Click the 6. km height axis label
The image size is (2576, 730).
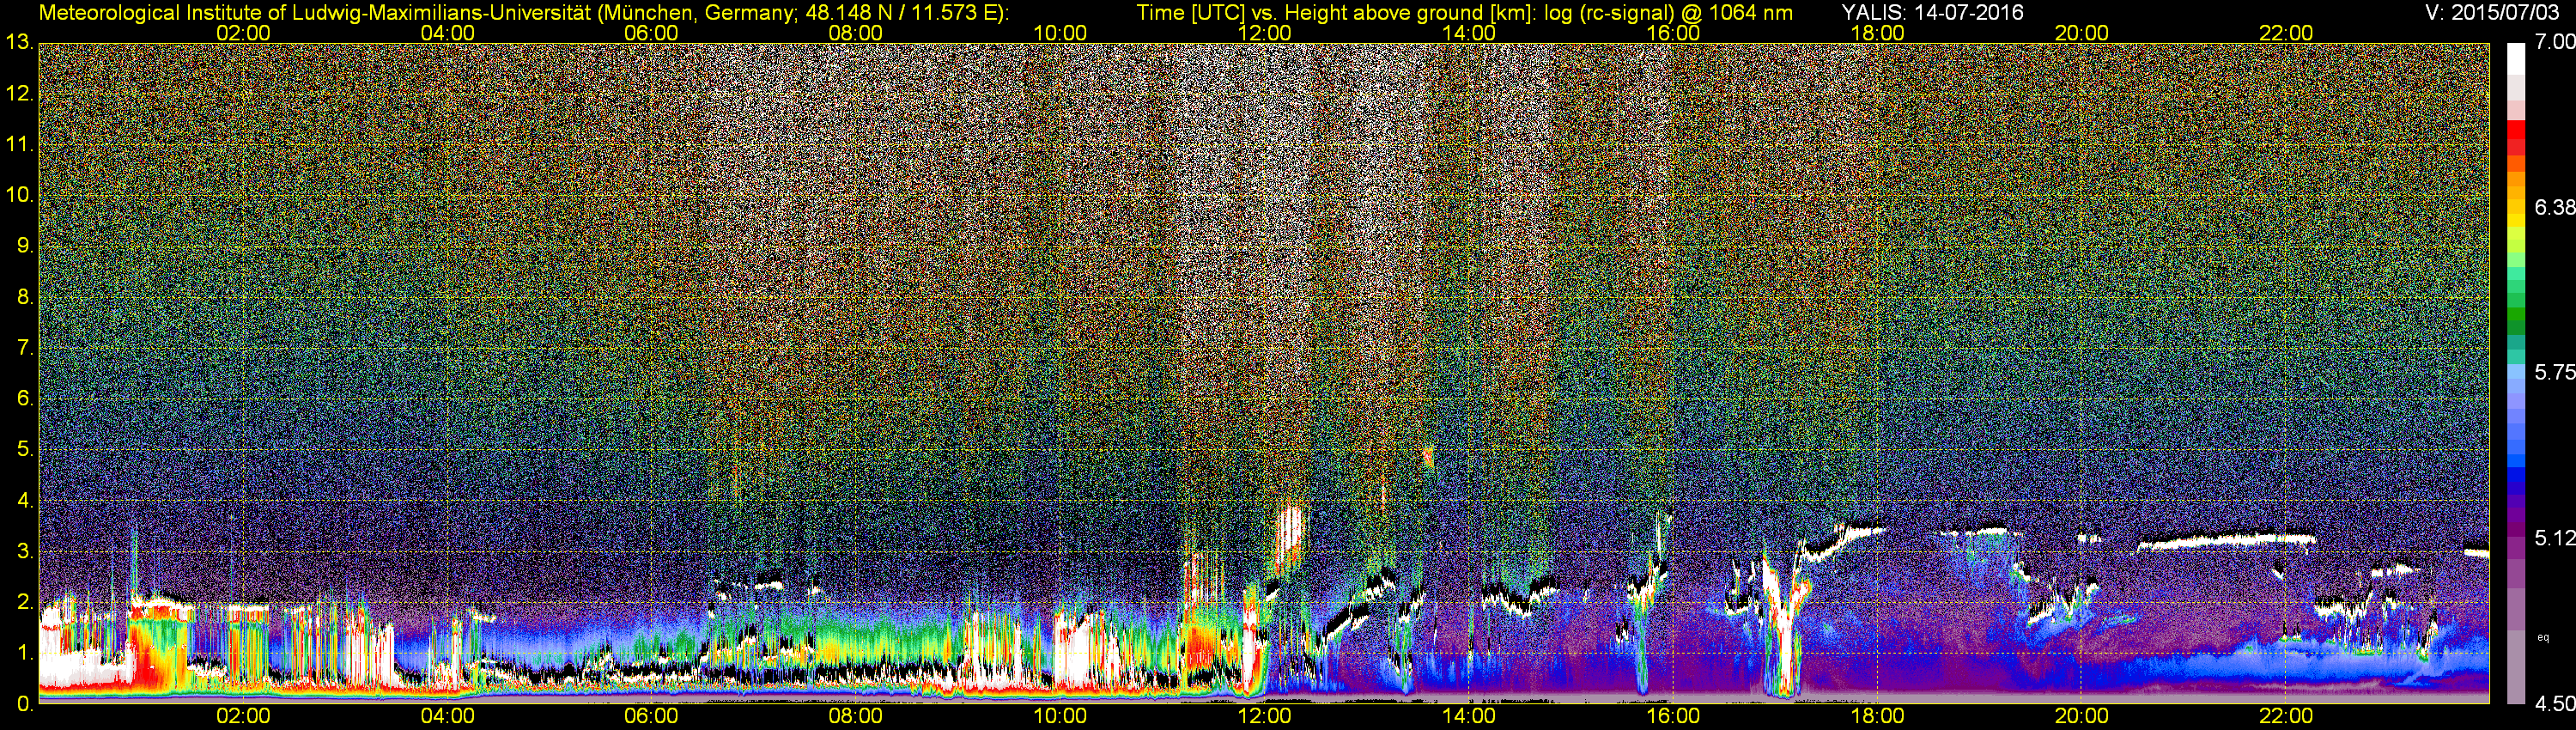25,399
